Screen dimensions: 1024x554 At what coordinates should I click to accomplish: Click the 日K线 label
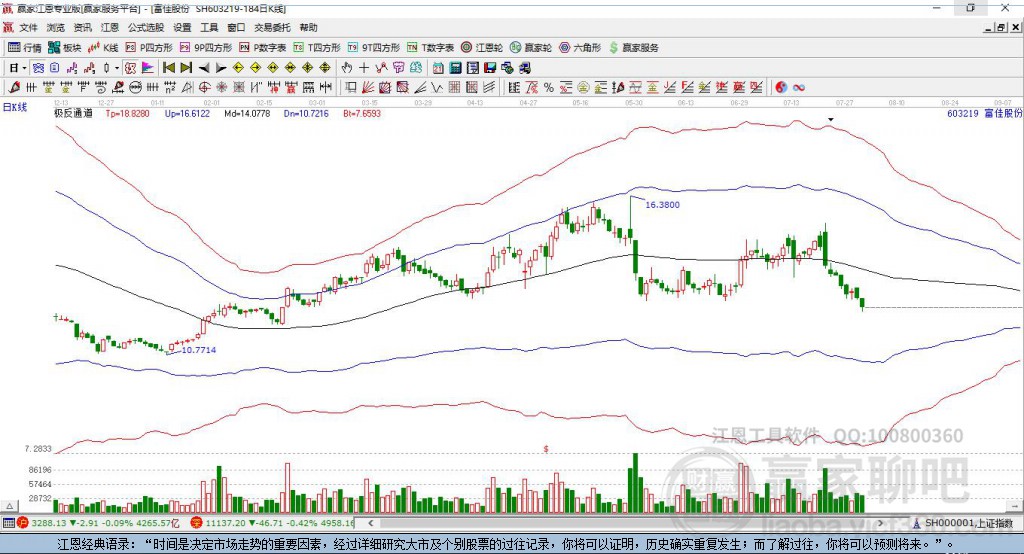coord(14,107)
